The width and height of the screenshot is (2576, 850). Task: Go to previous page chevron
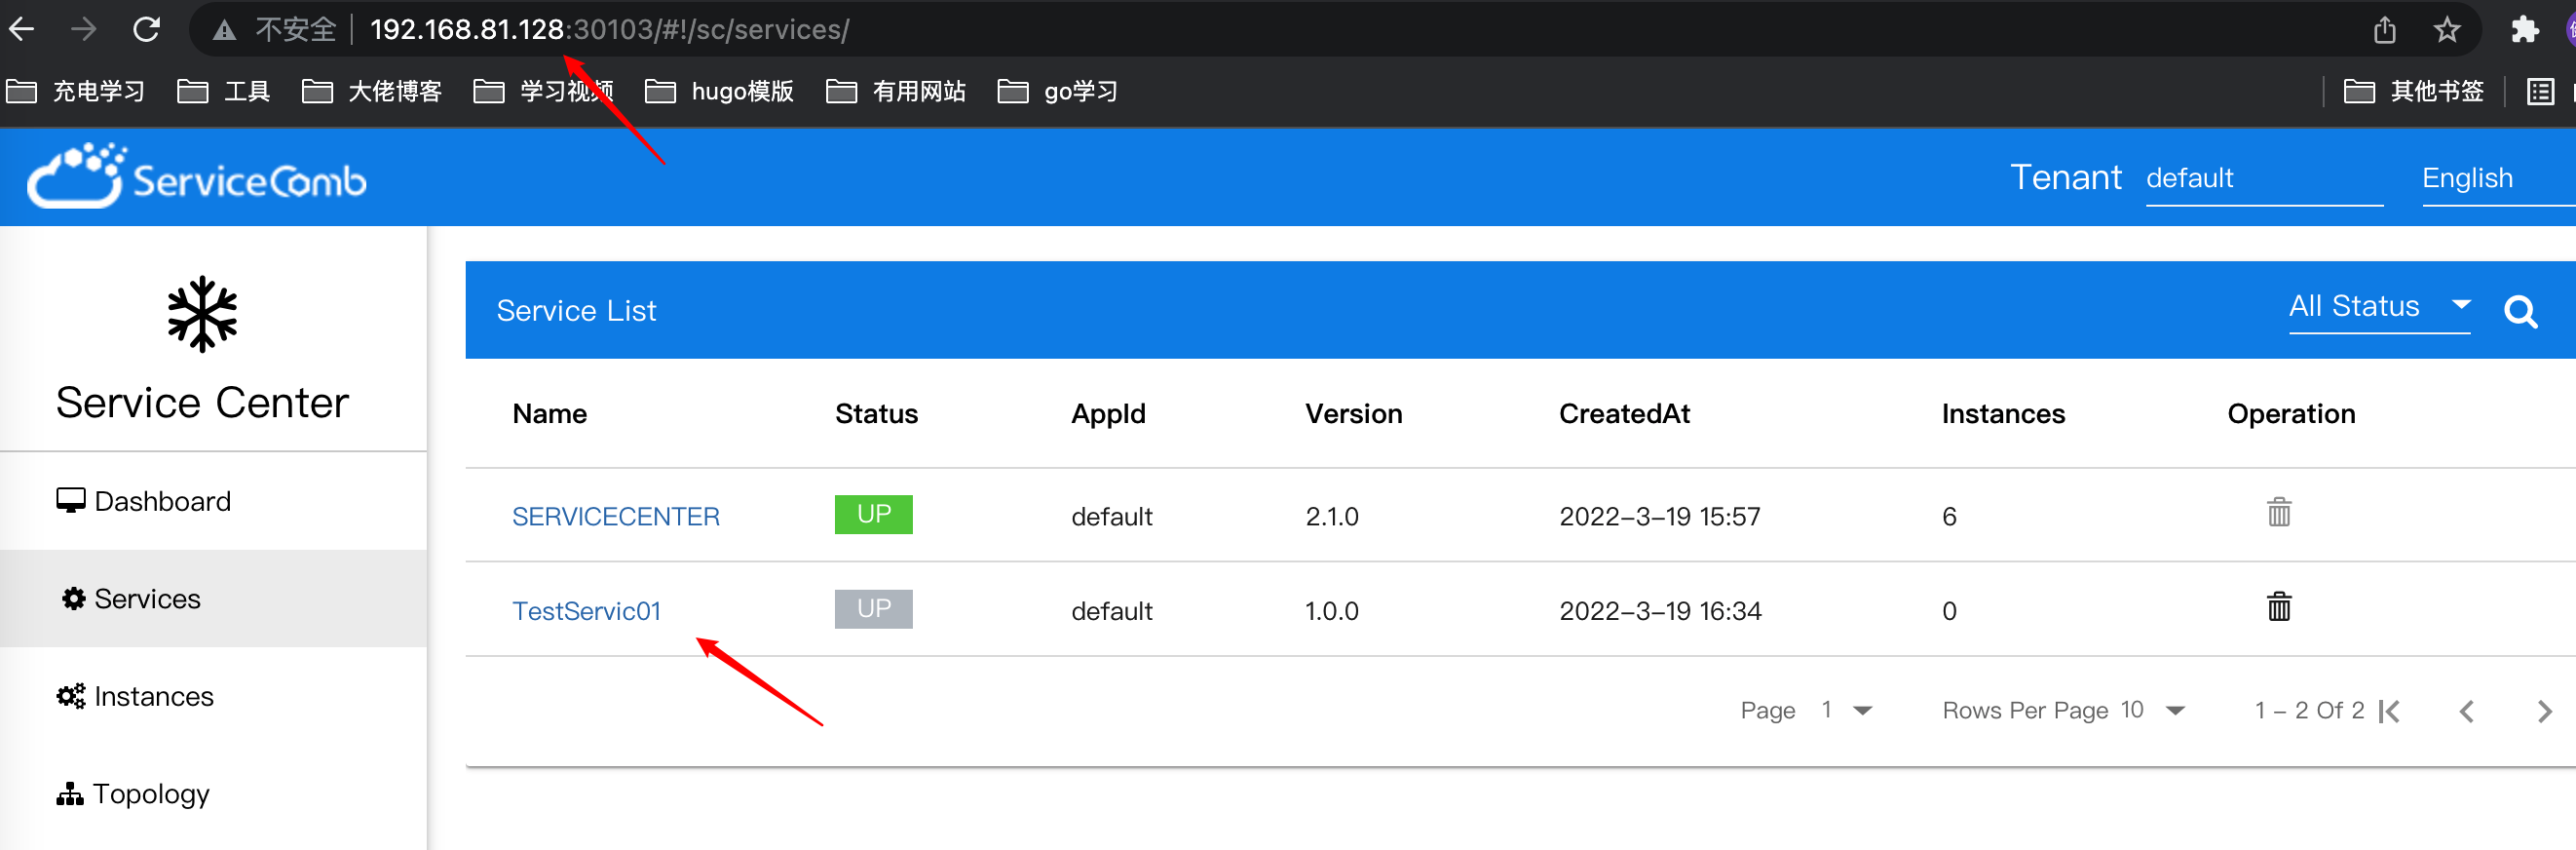point(2467,711)
